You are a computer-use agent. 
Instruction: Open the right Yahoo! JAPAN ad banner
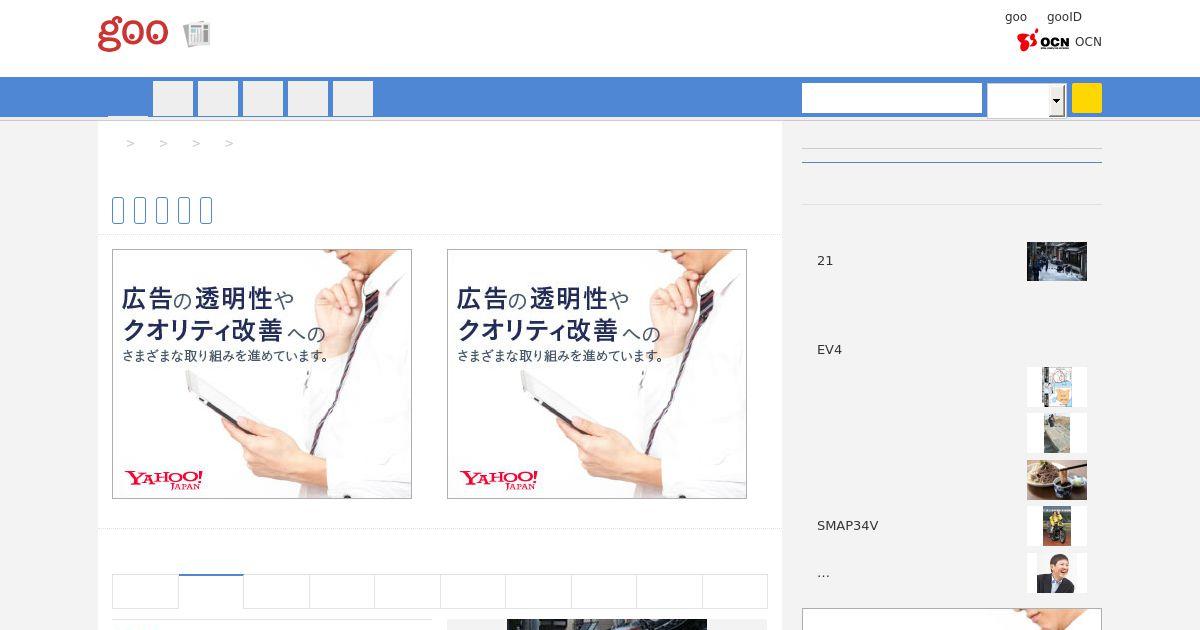597,374
